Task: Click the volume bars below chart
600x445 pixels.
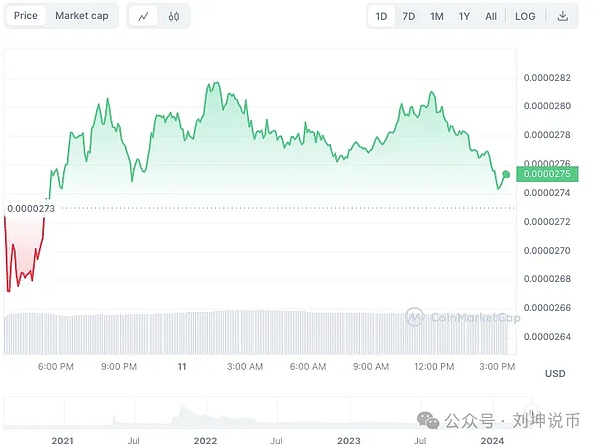Action: (260, 332)
